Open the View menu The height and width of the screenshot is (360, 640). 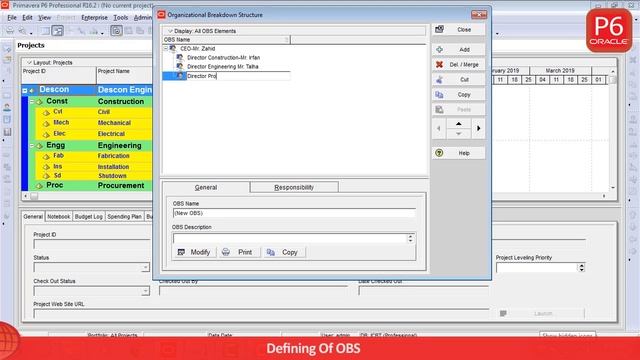[x=44, y=18]
